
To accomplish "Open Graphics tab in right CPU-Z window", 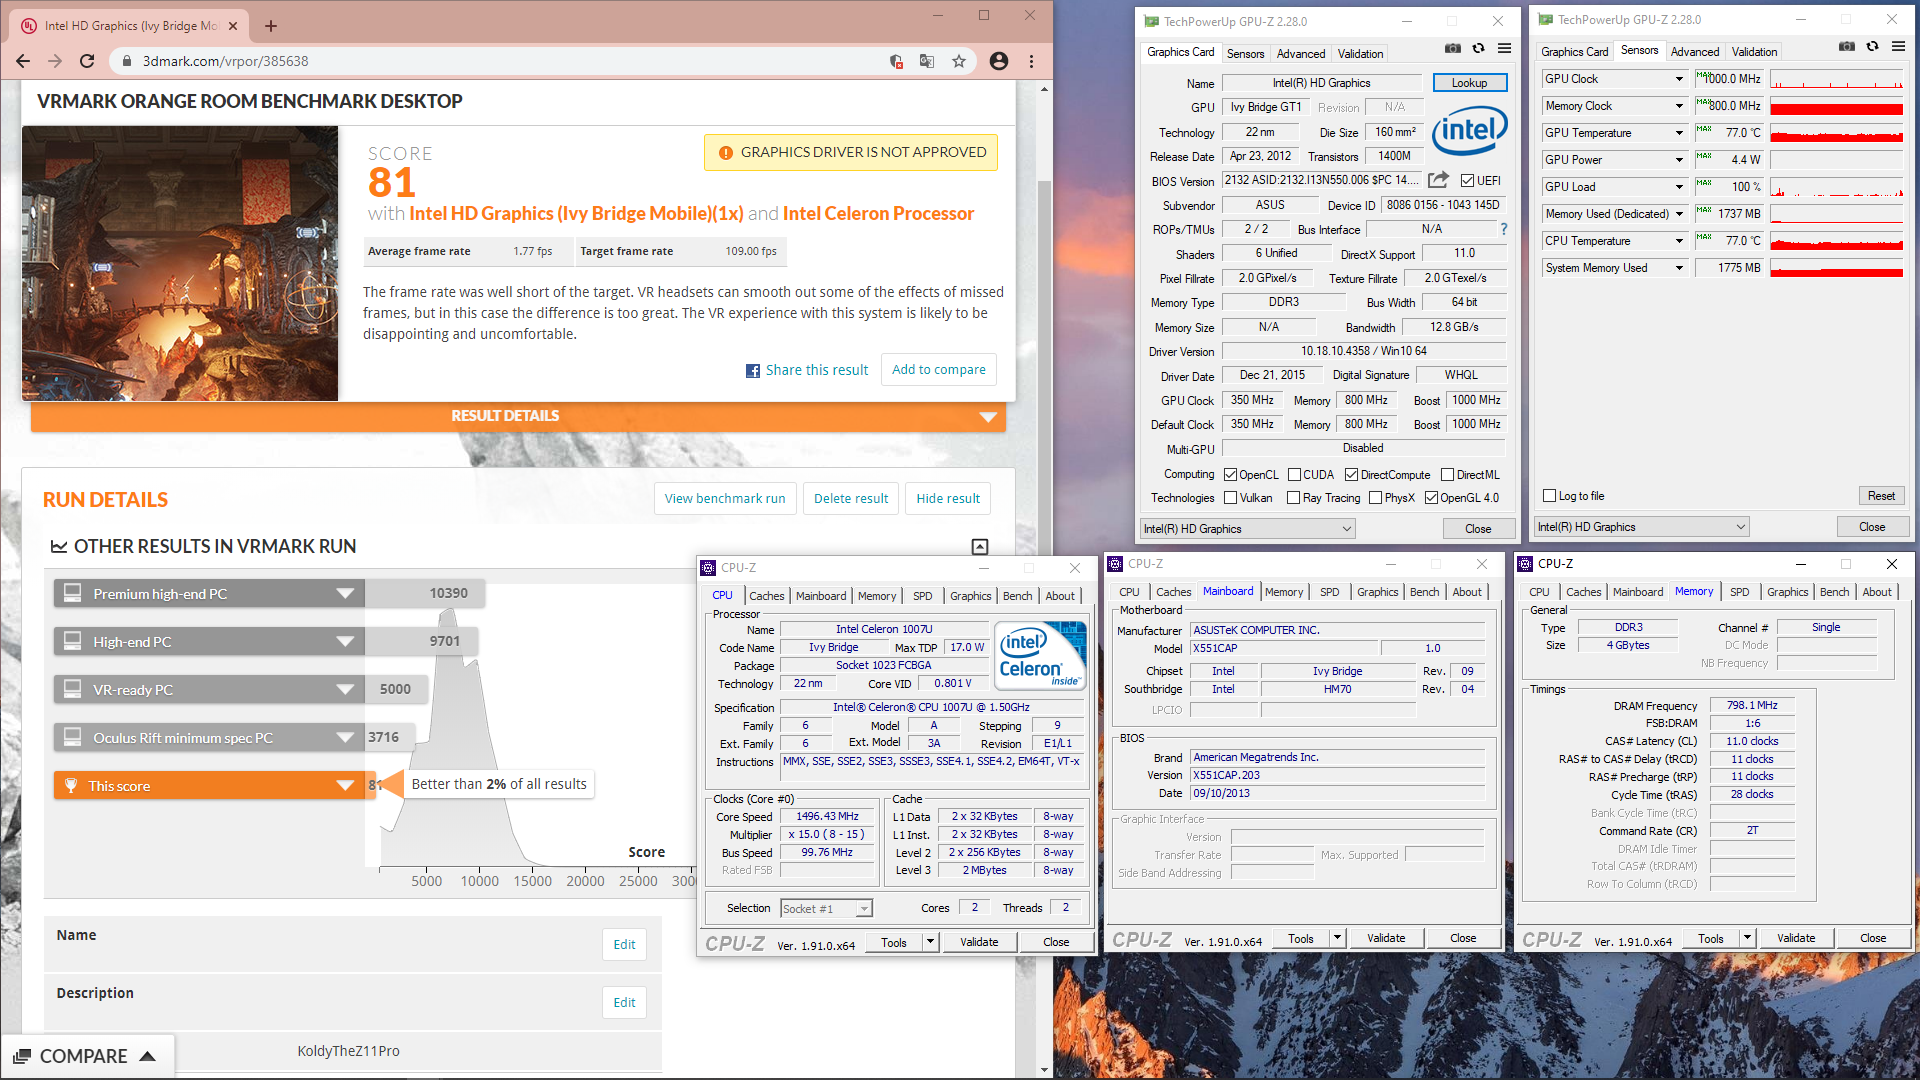I will [1787, 592].
